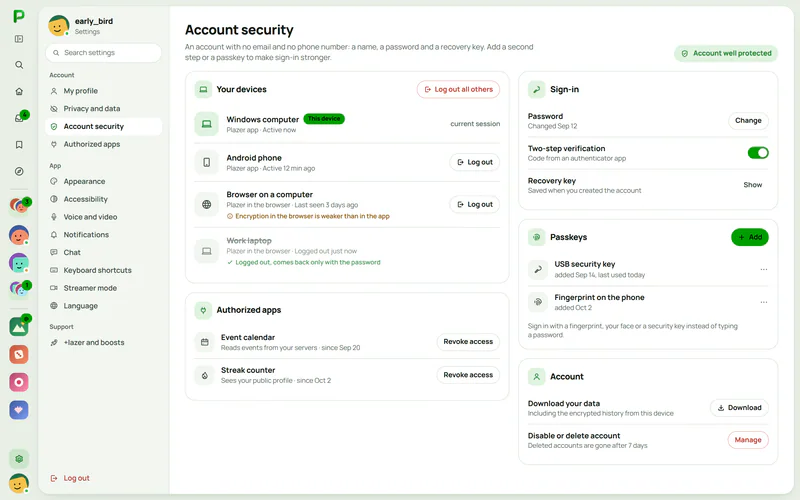Viewport: 800px width, 500px height.
Task: Click the Event calendar app icon
Action: 205,342
